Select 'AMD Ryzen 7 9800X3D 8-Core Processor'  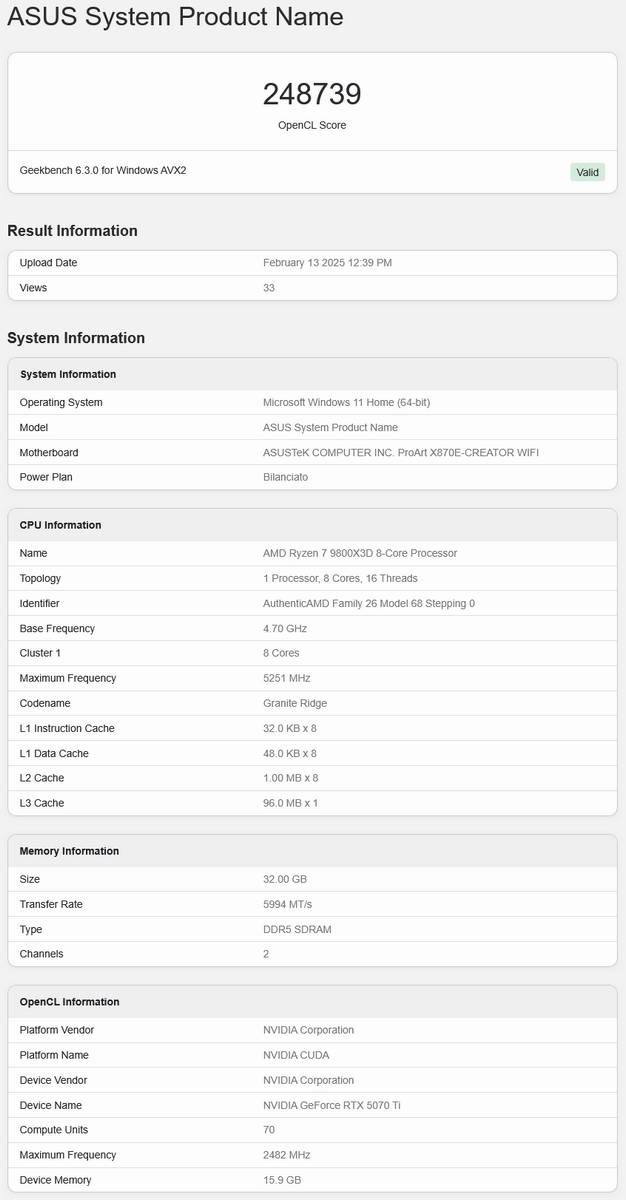click(360, 553)
